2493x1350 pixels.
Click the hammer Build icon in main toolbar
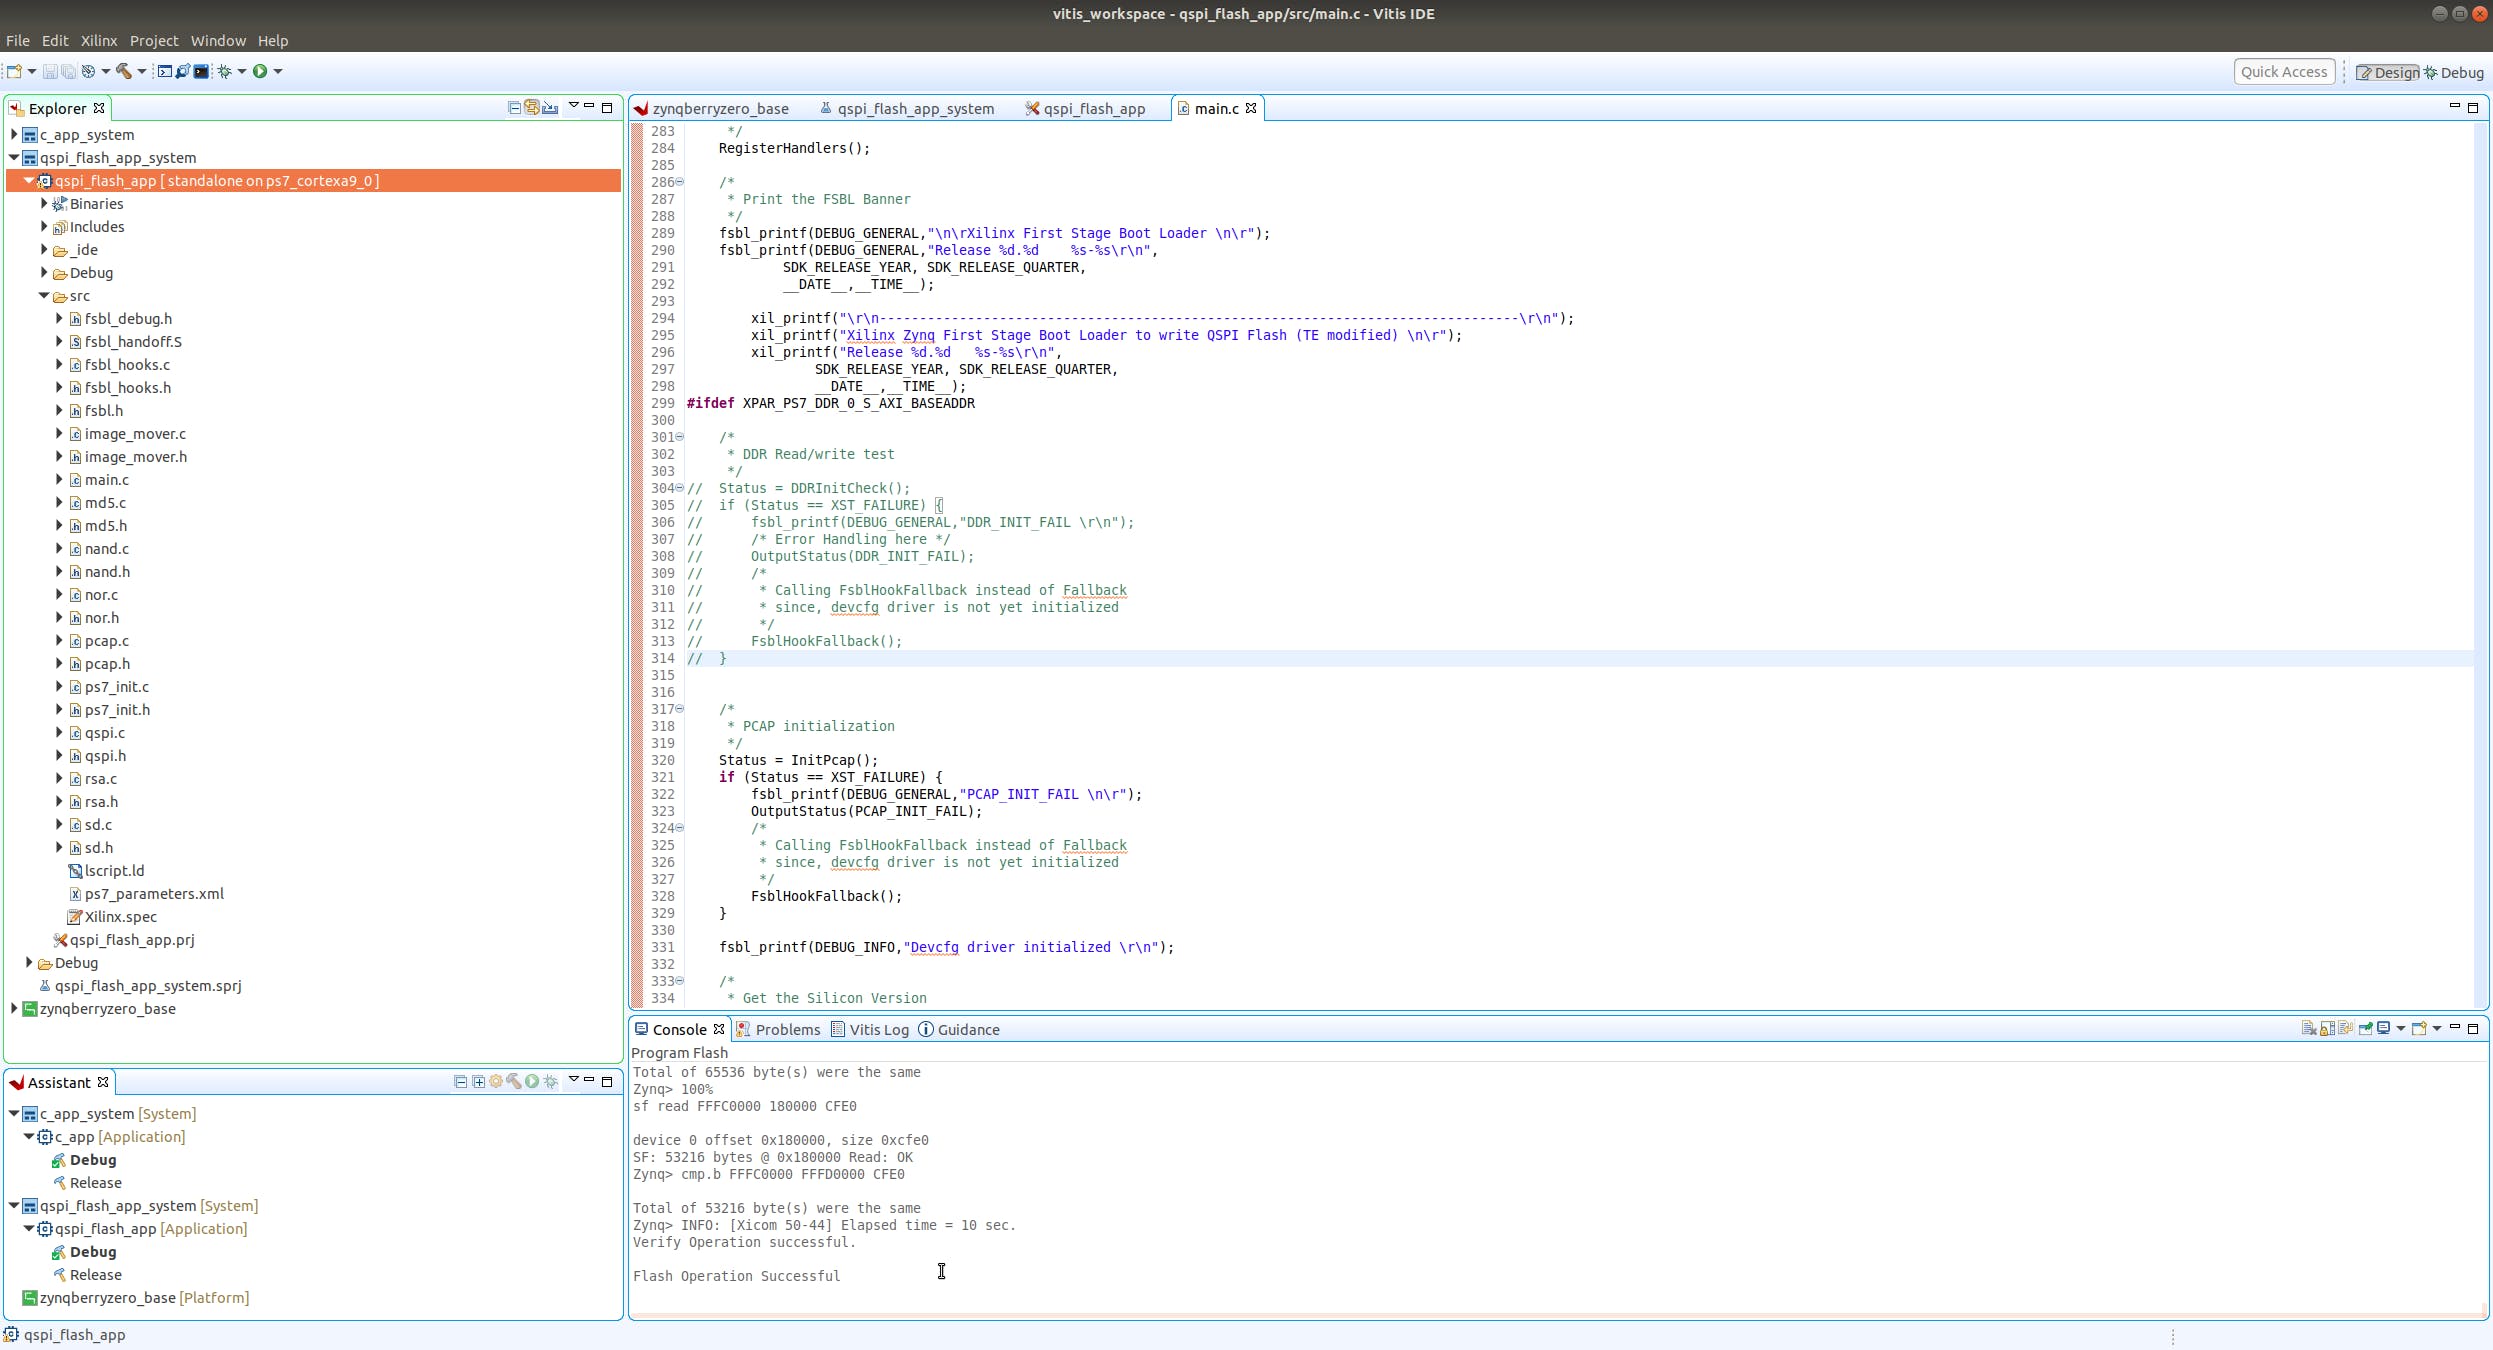coord(124,71)
